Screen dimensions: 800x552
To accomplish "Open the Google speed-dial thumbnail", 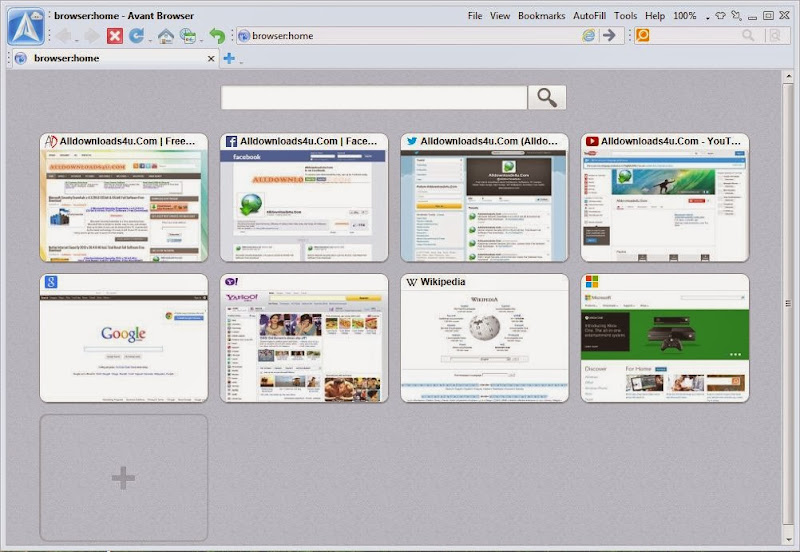I will click(124, 338).
